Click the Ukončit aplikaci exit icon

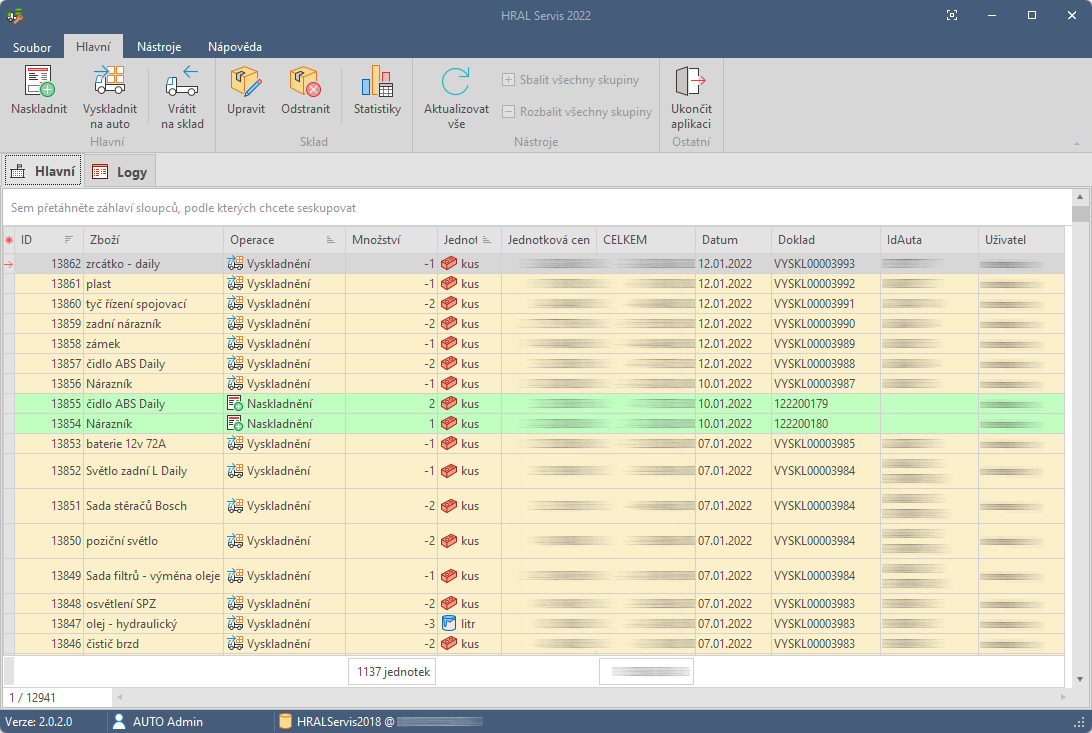[x=691, y=83]
